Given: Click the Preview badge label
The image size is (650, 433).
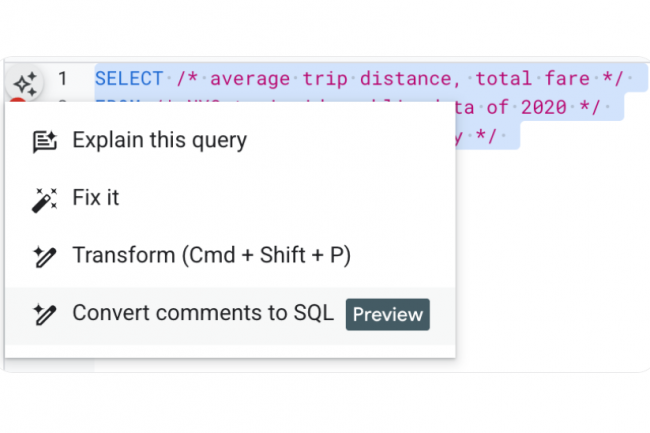Looking at the screenshot, I should click(x=387, y=314).
